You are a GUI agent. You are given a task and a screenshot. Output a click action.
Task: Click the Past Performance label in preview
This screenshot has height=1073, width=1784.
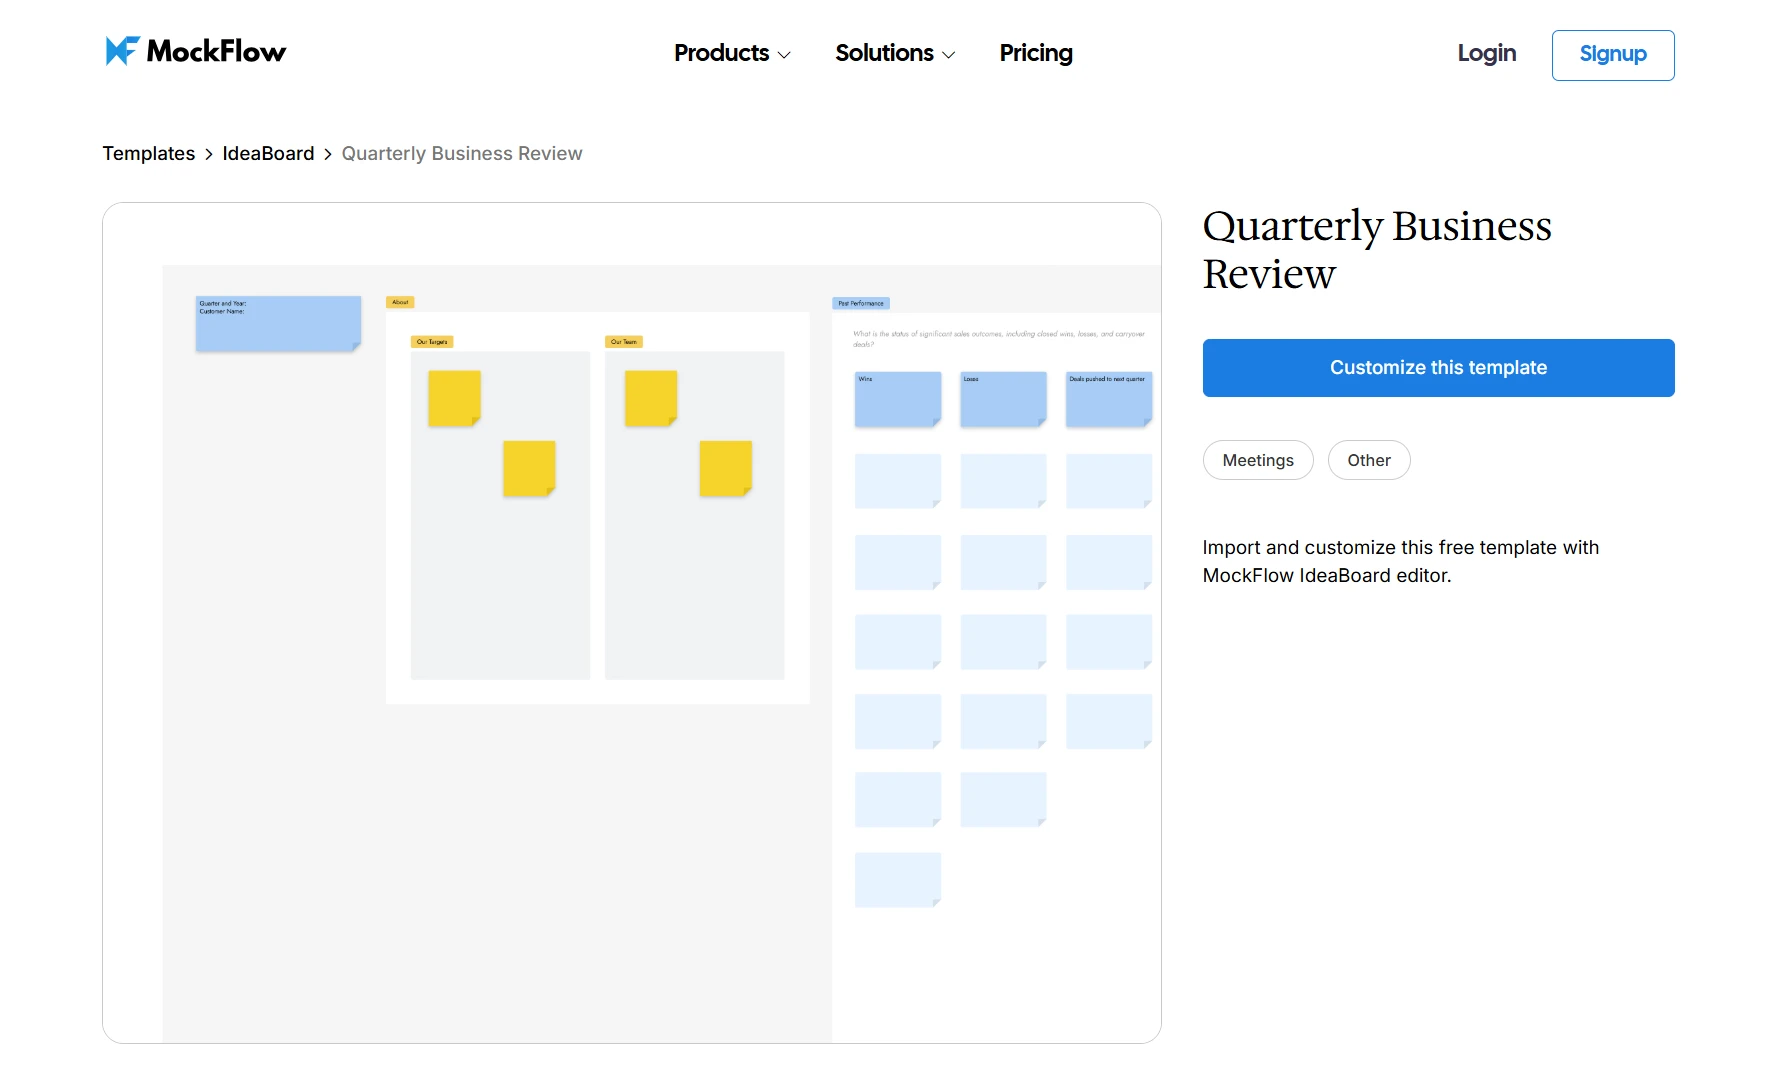coord(861,303)
